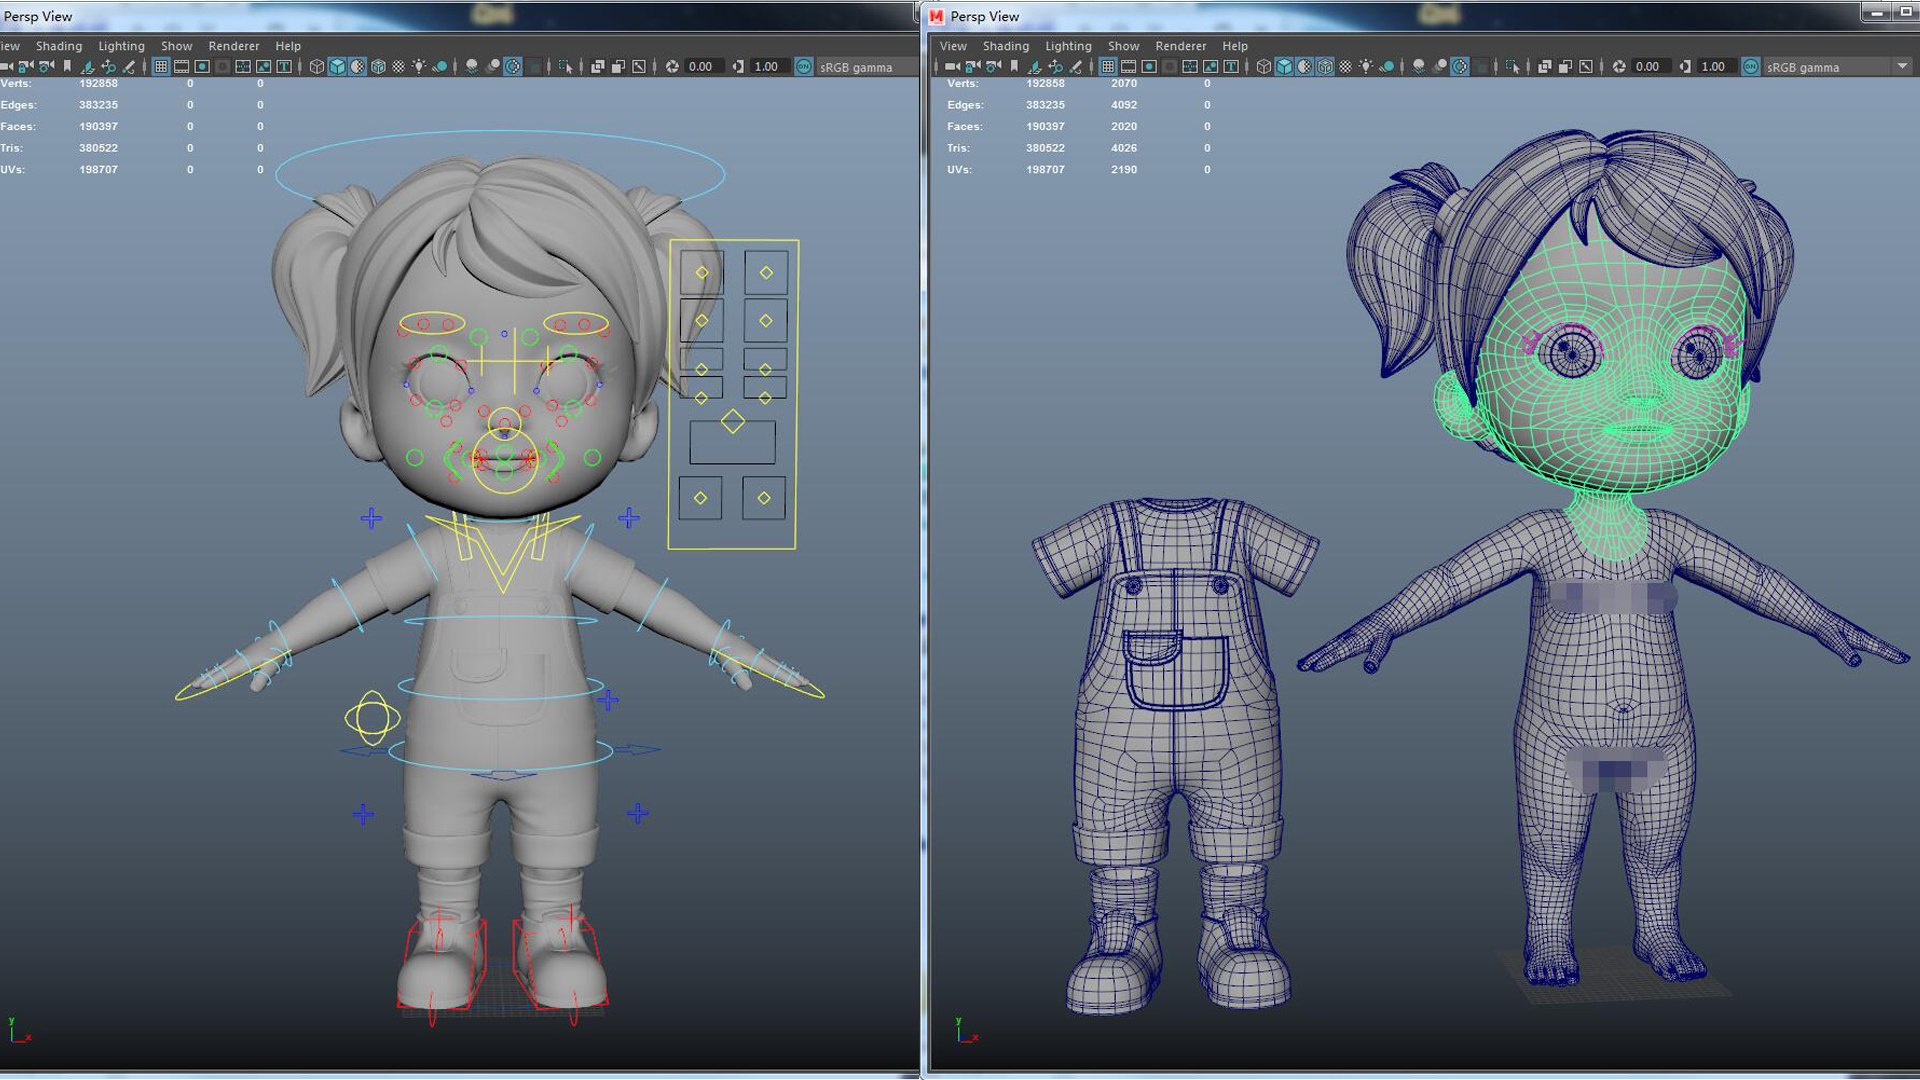
Task: Click Faces value 190397 in left HUD
Action: click(98, 127)
